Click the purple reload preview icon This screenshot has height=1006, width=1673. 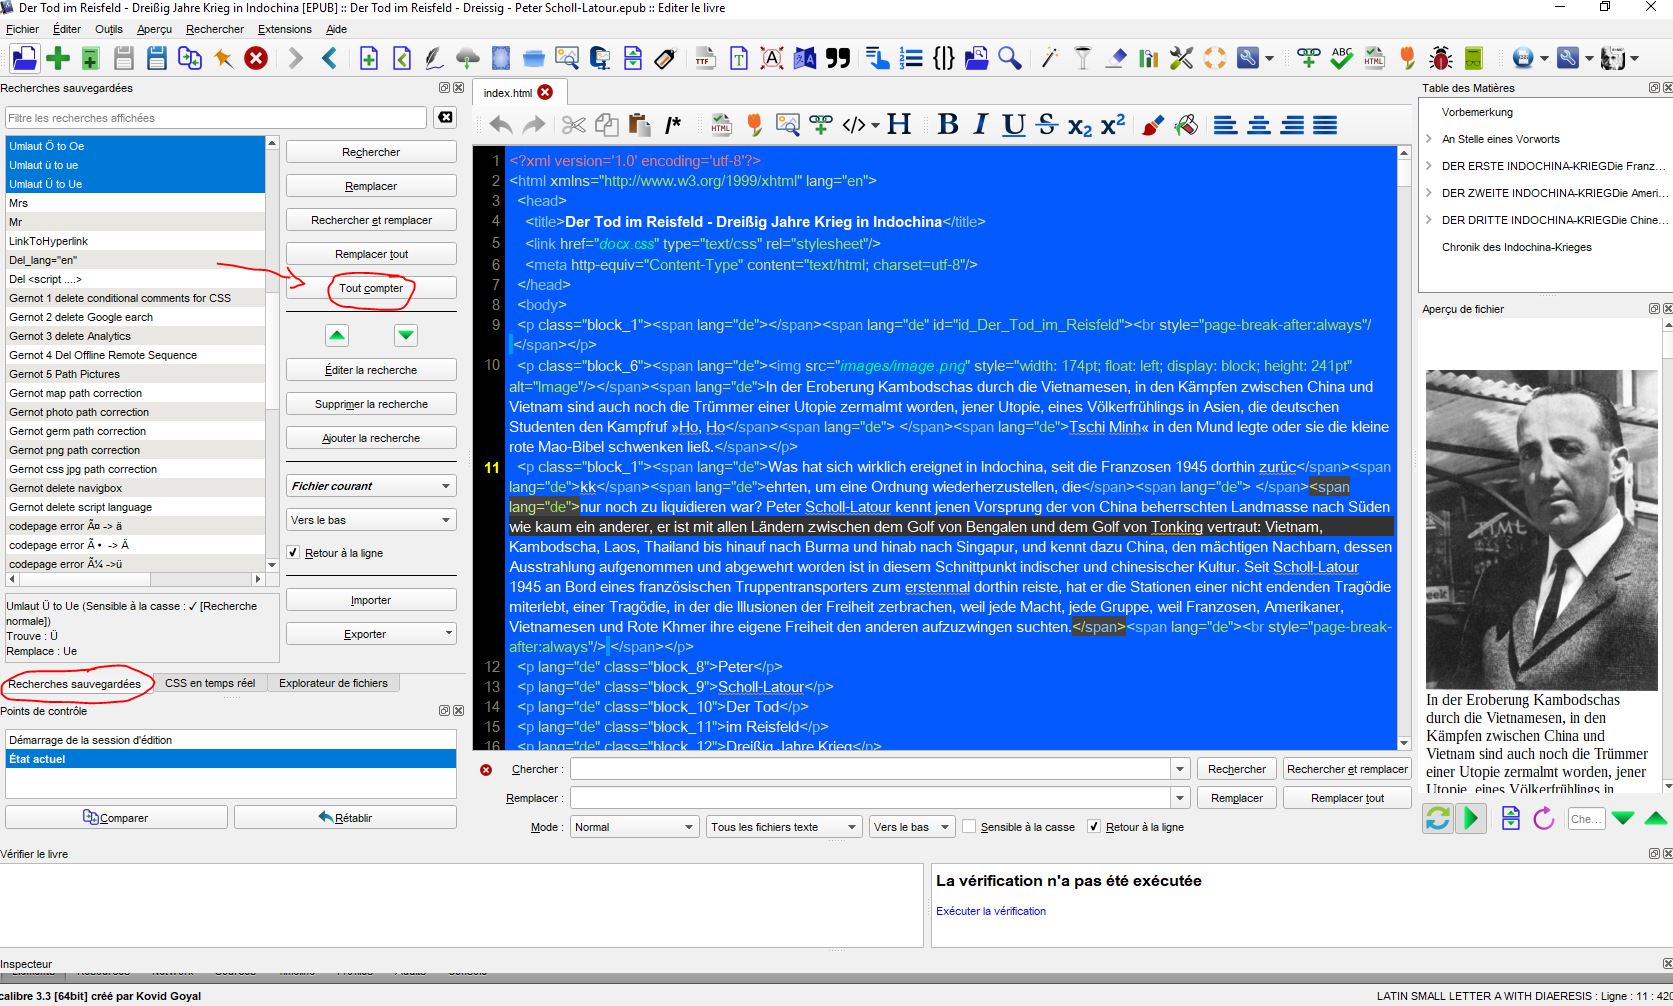(x=1544, y=819)
